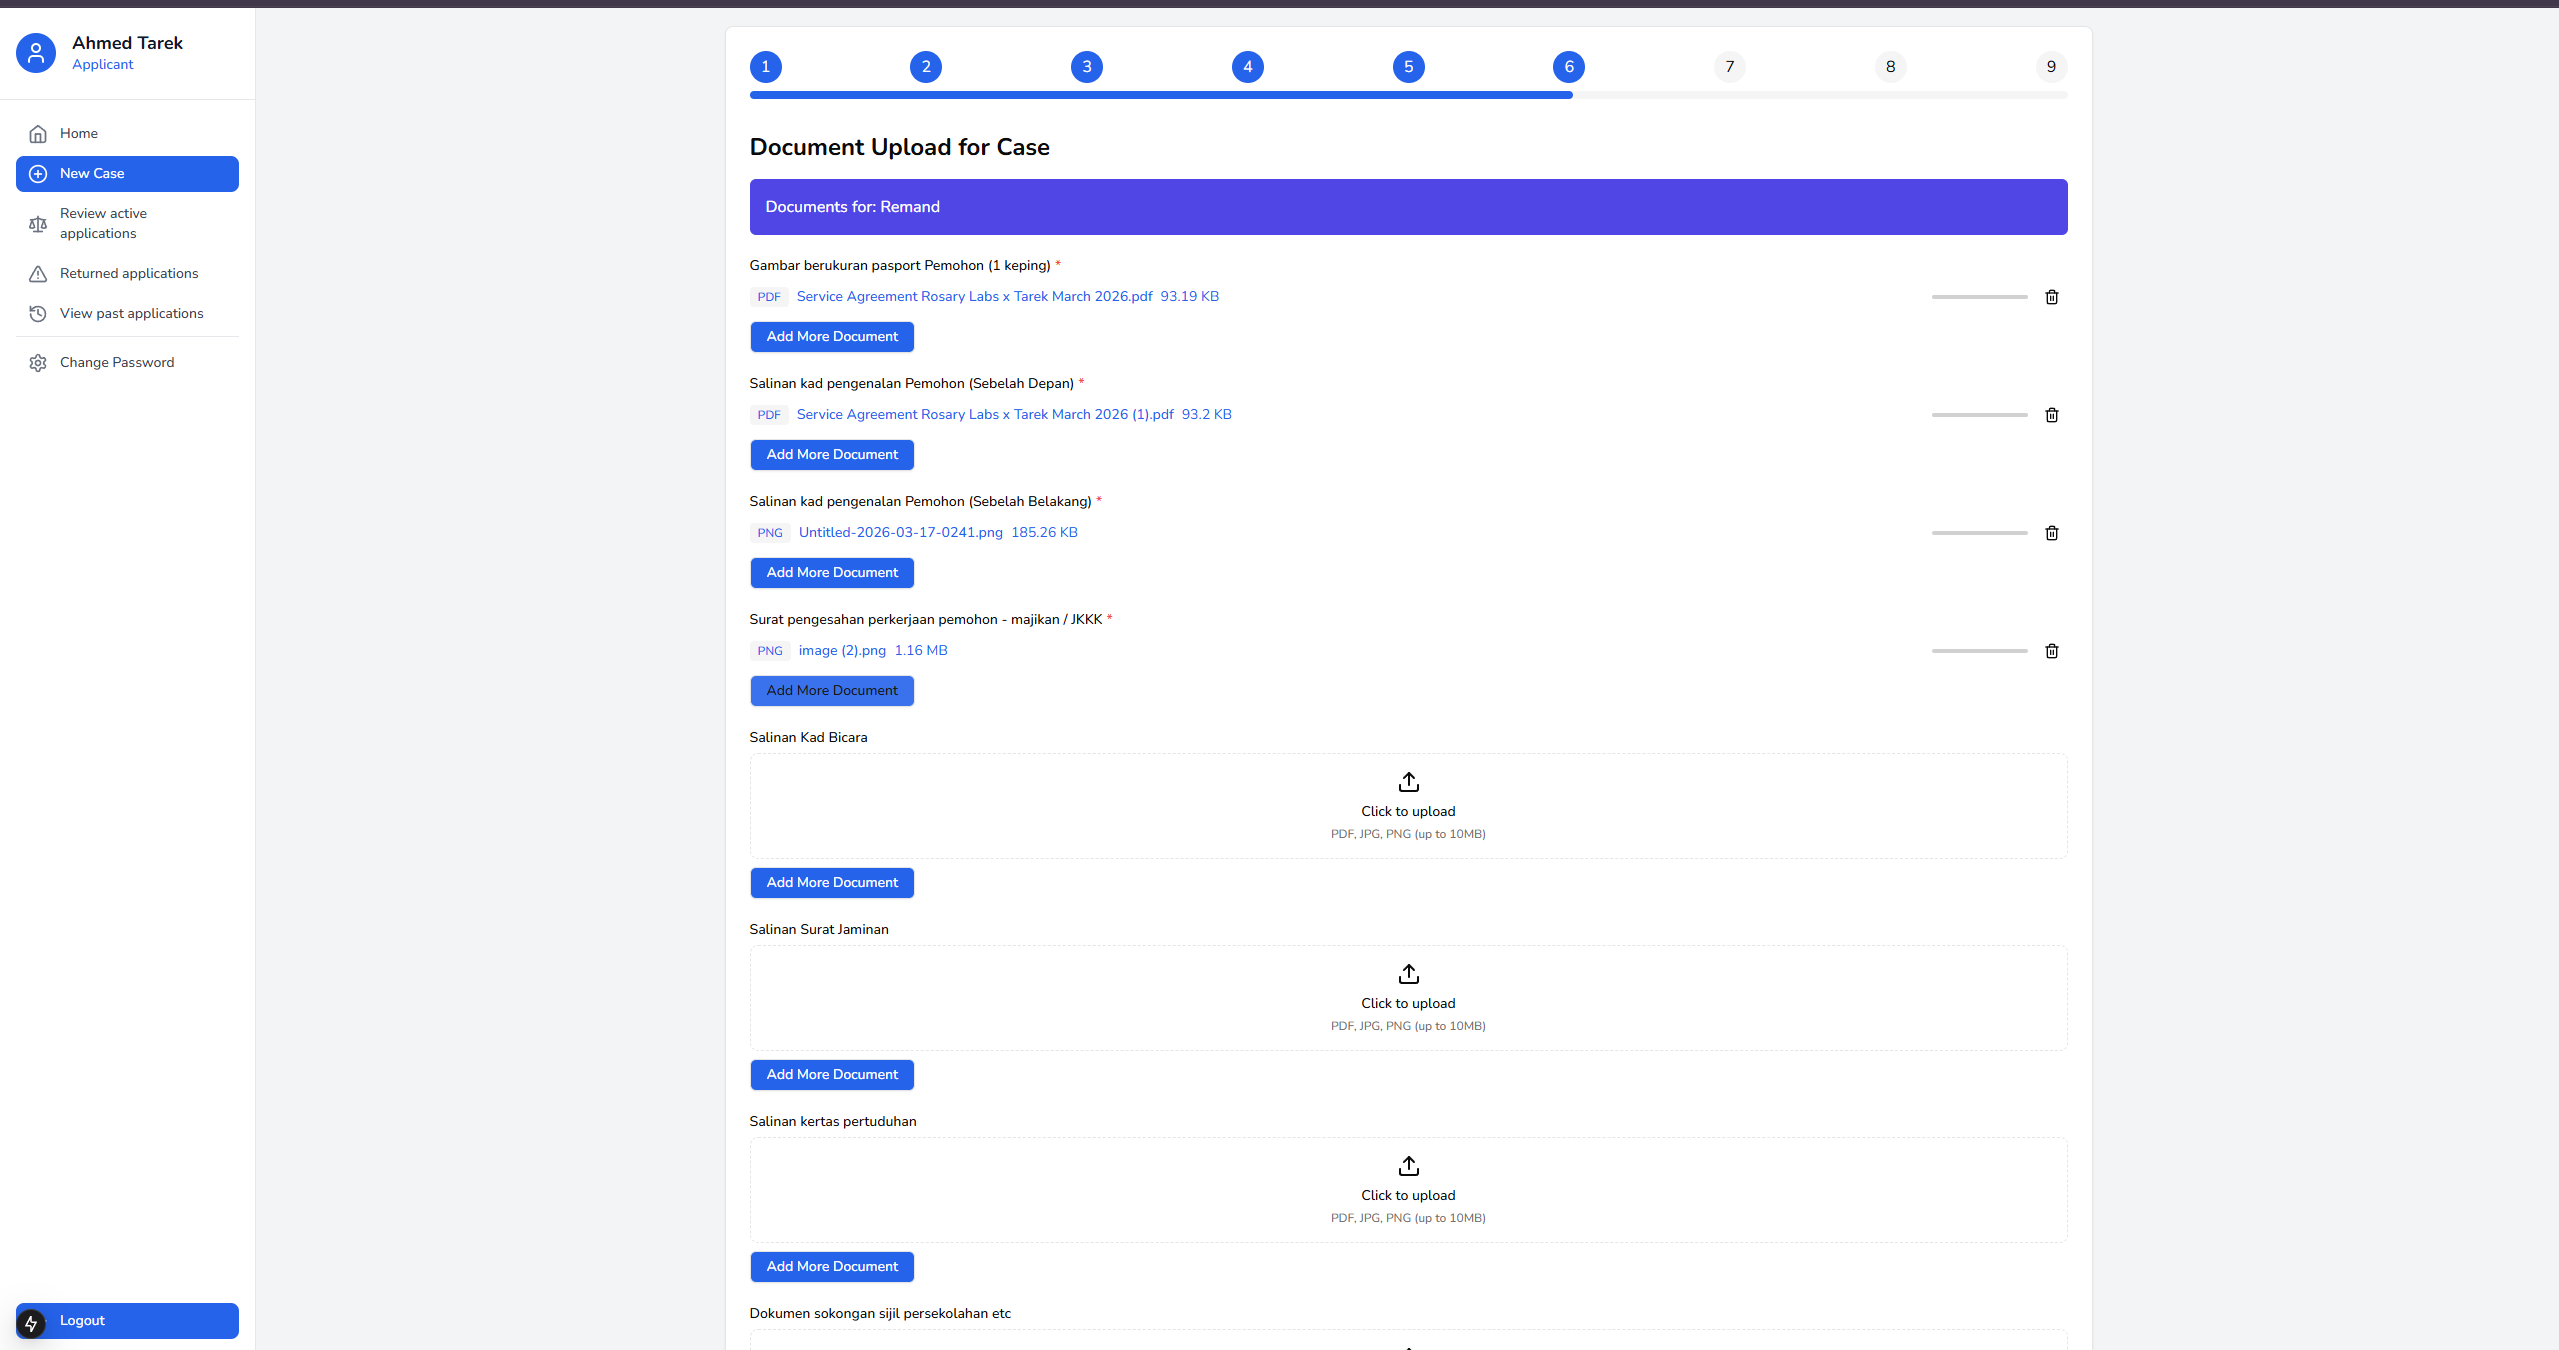This screenshot has height=1350, width=2559.
Task: Click upload icon under Salinan Kad Bicara
Action: click(1408, 782)
